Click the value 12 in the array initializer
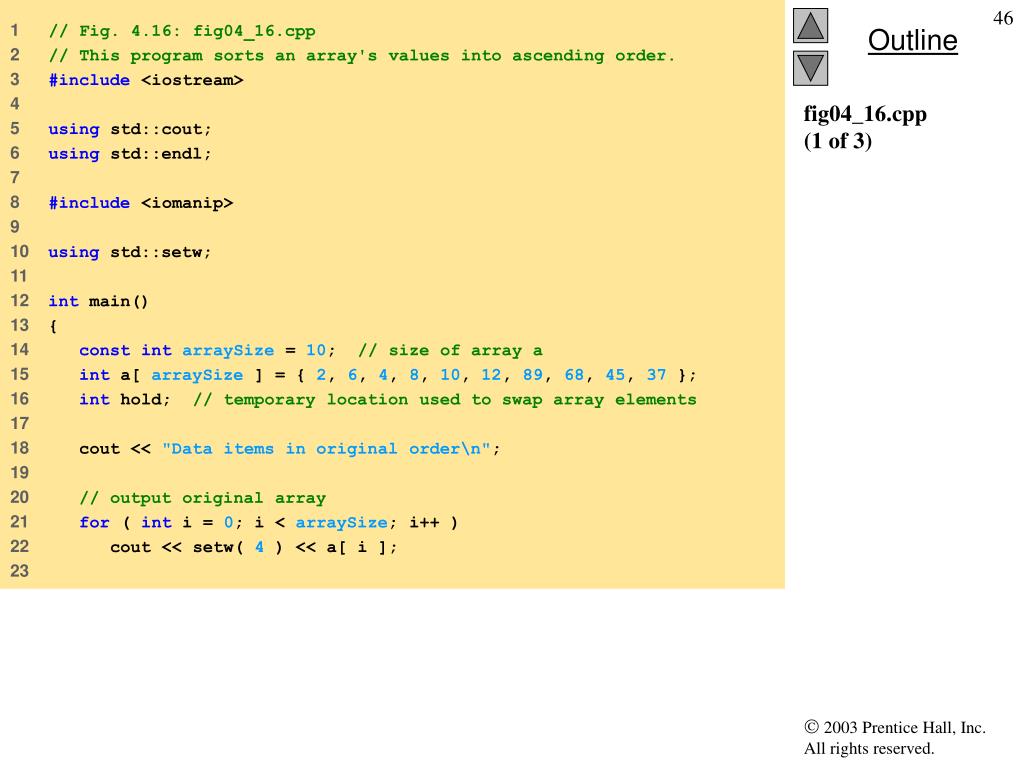 pyautogui.click(x=491, y=375)
